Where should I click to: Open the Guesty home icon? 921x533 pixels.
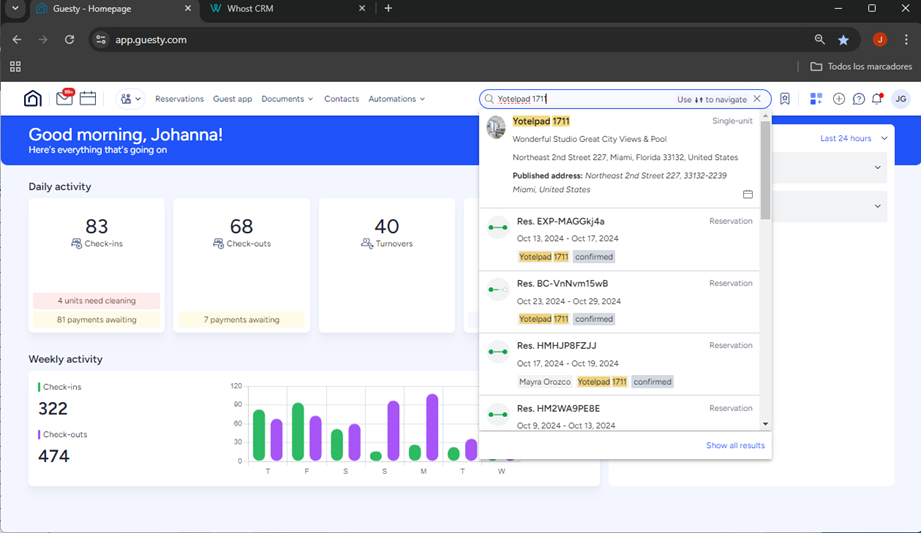coord(33,98)
